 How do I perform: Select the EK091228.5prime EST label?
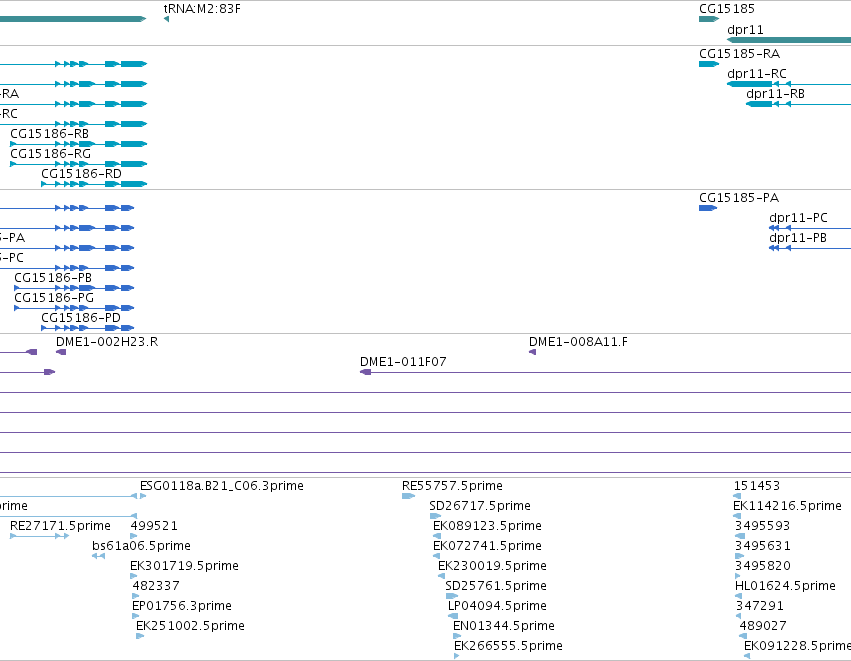(797, 646)
